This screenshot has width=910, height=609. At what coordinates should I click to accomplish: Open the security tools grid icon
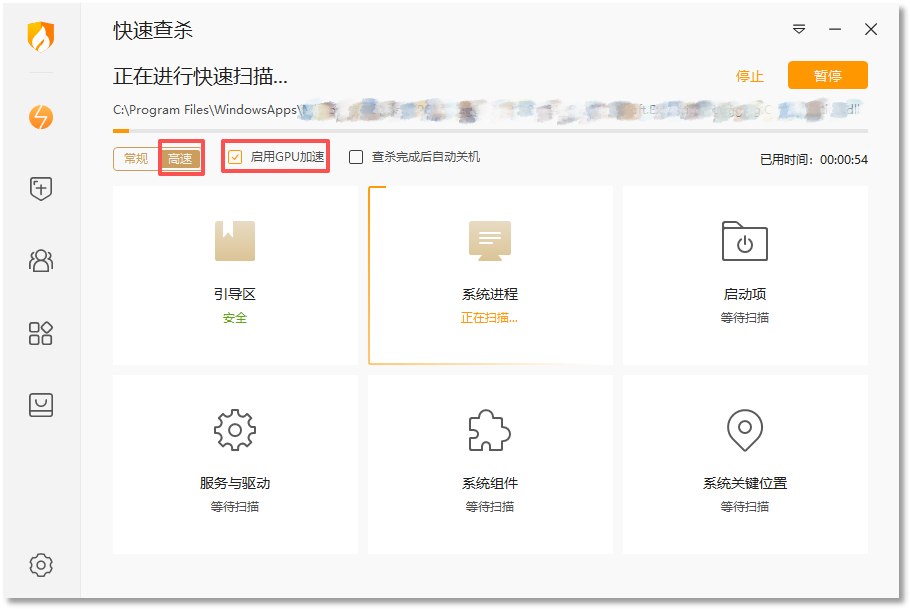pos(41,333)
